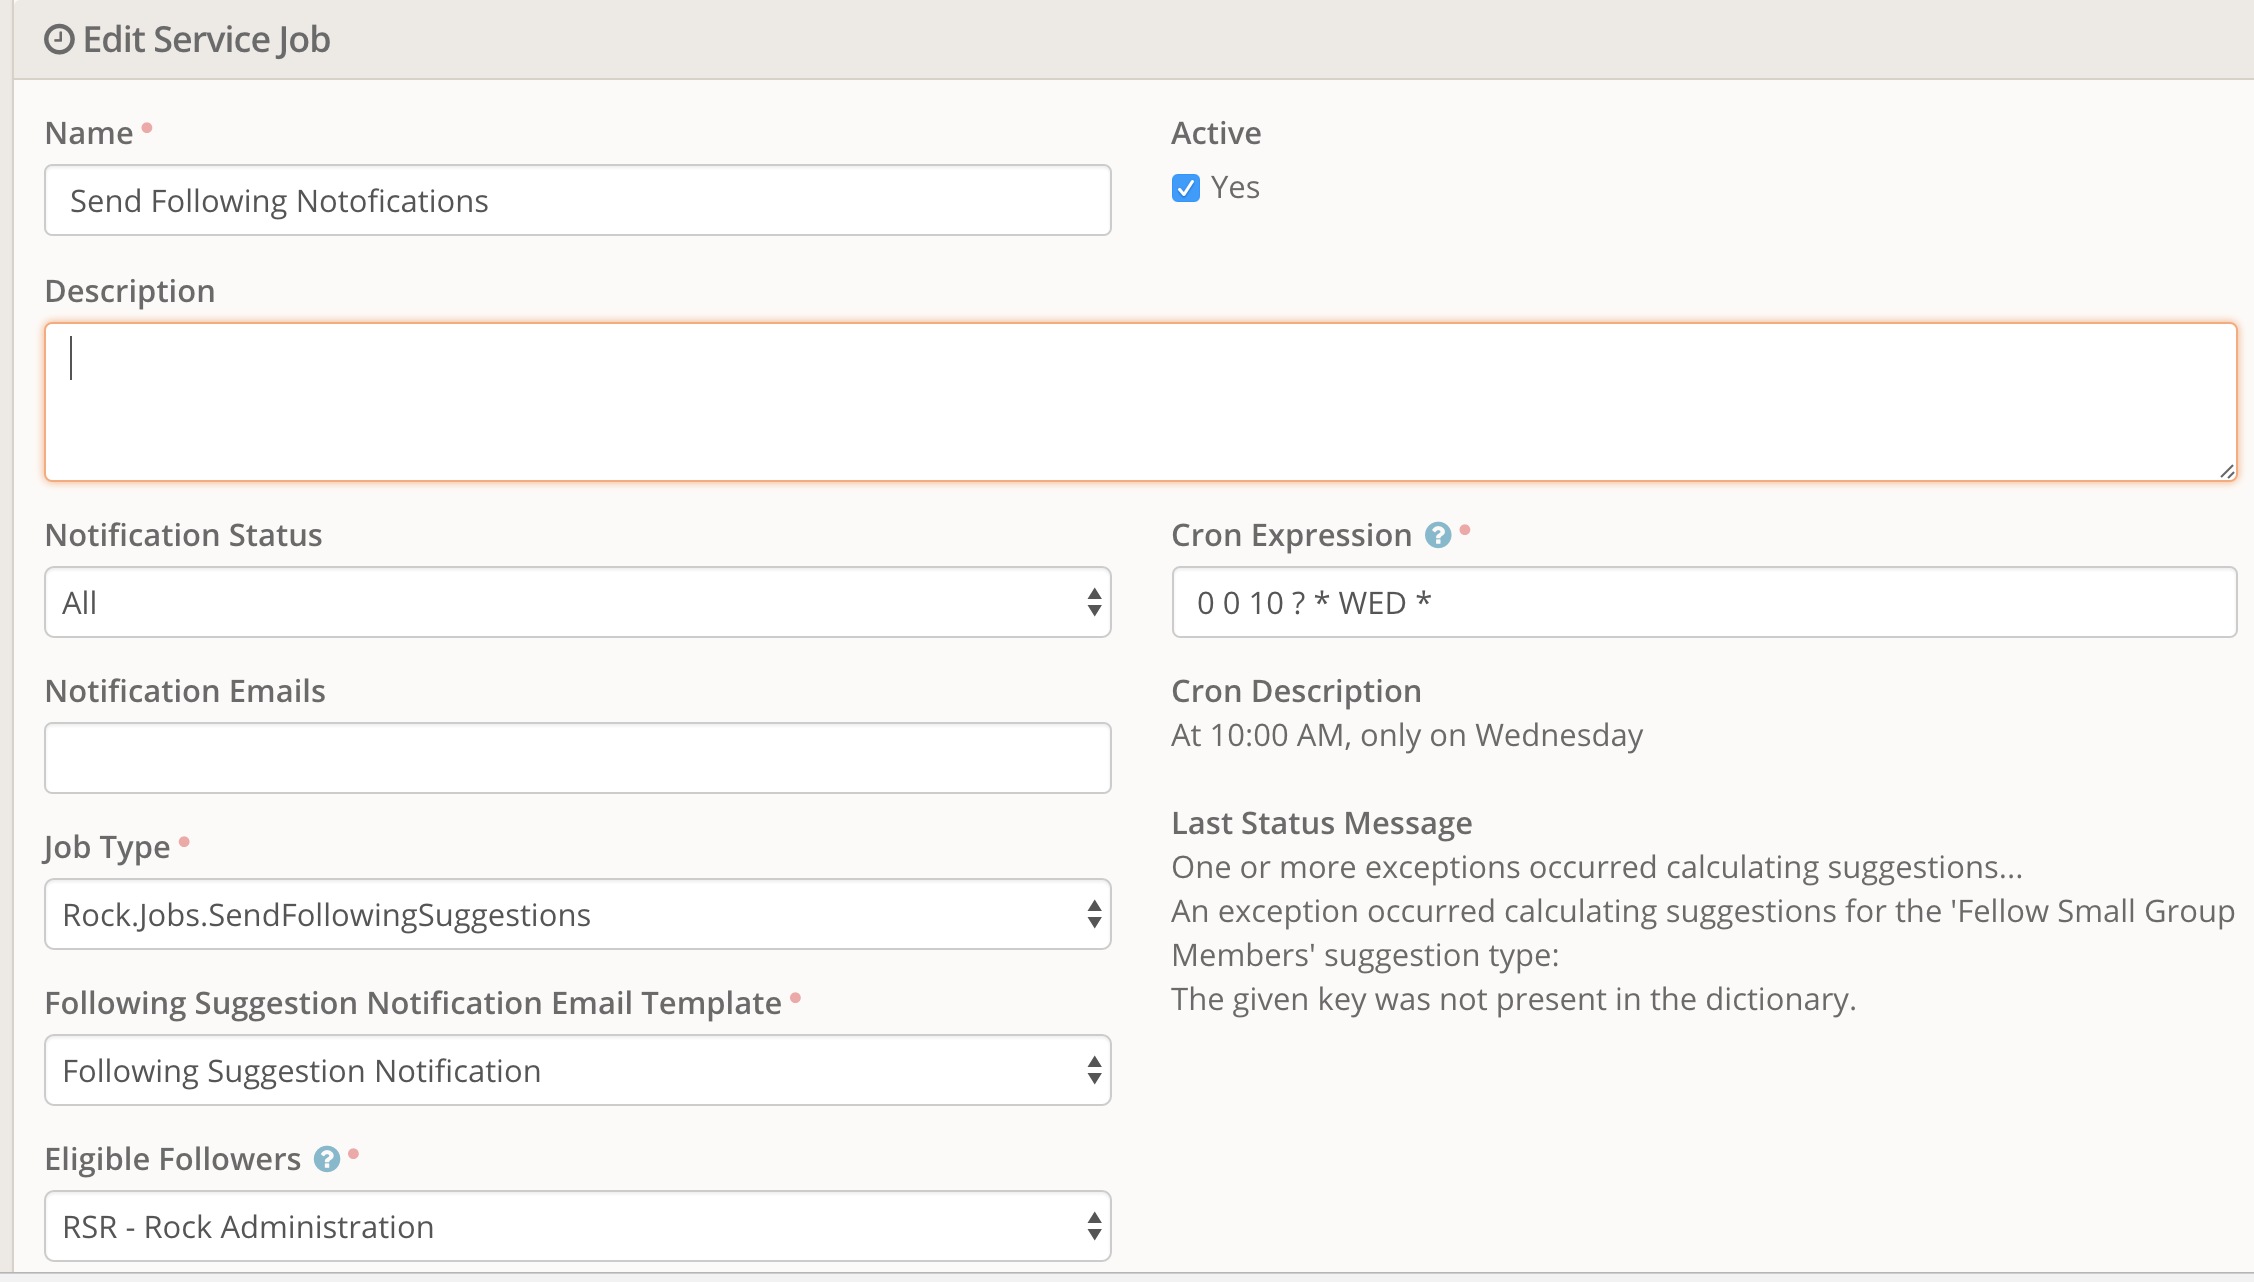Click the Cron Expression input field
Screen dimensions: 2254x1282
(x=1703, y=603)
